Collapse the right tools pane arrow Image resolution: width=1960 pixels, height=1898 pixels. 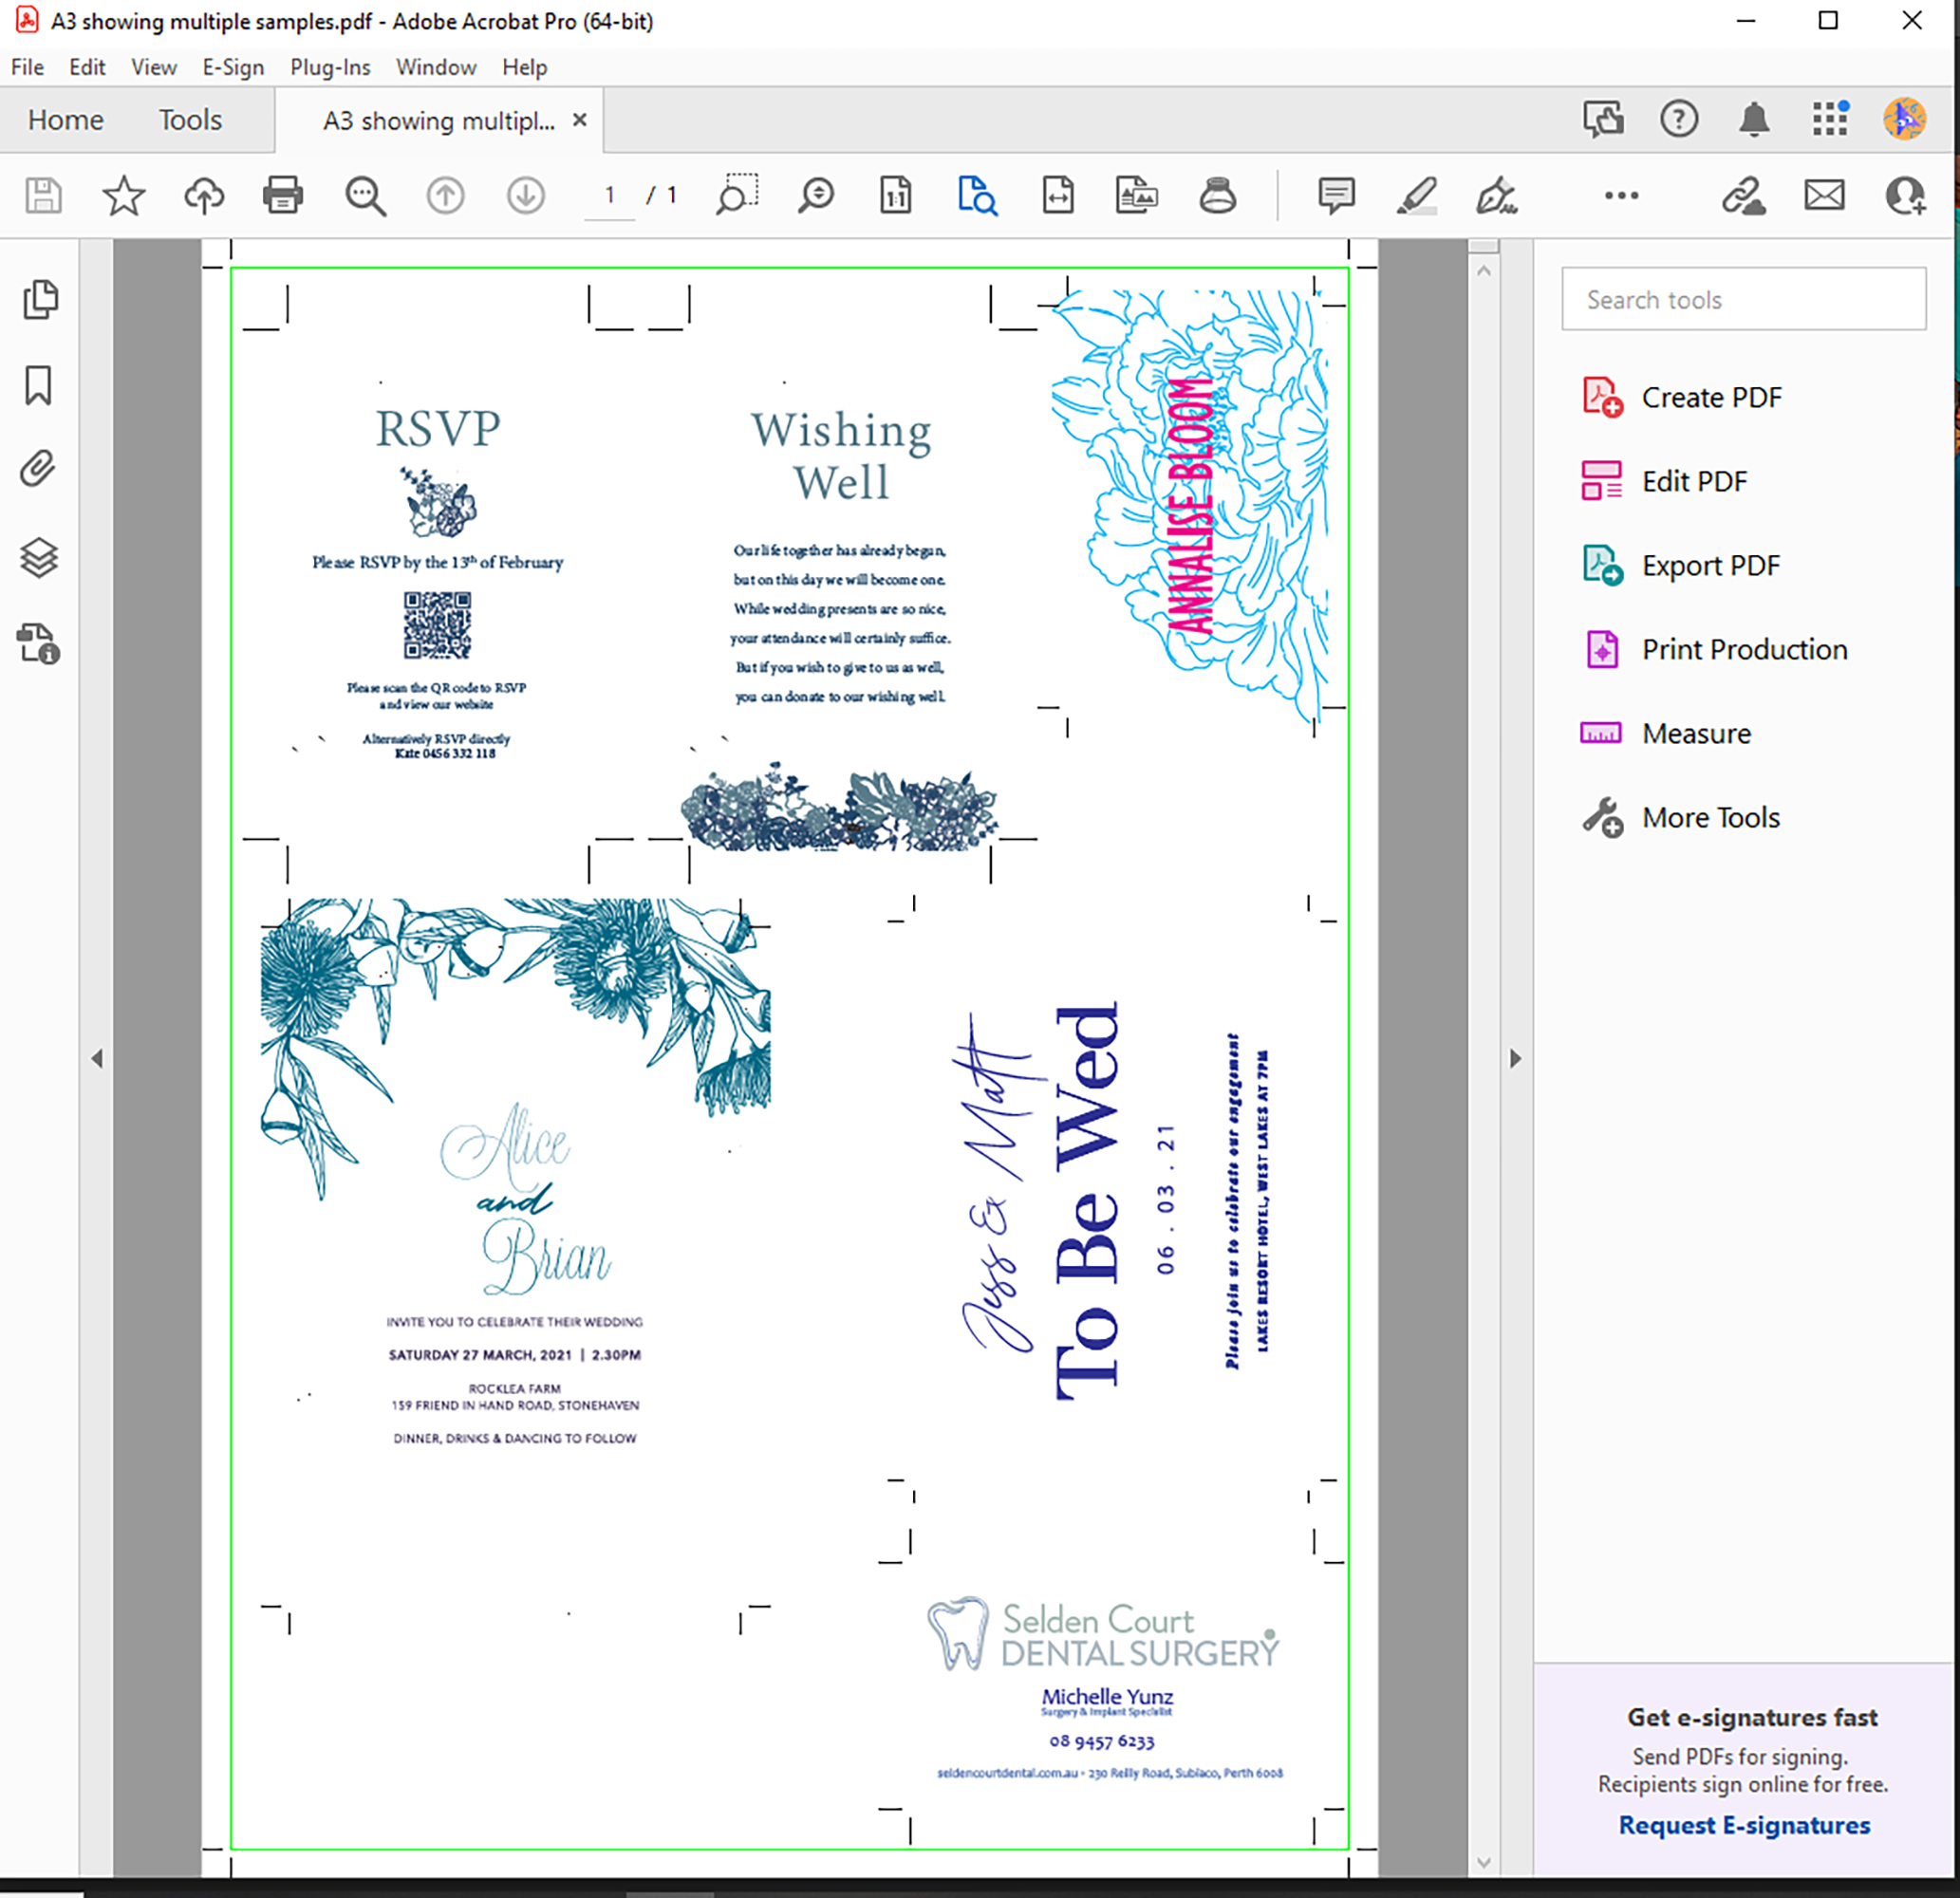[x=1515, y=1058]
